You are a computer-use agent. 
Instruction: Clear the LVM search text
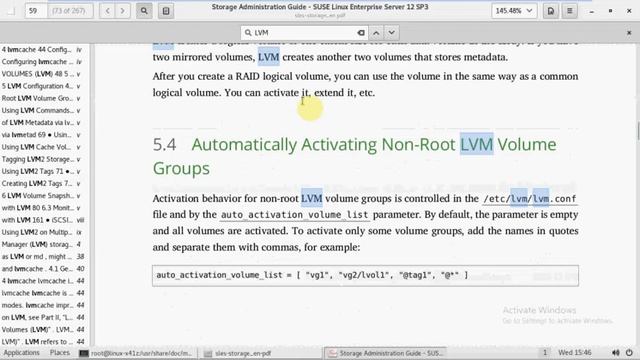[361, 33]
